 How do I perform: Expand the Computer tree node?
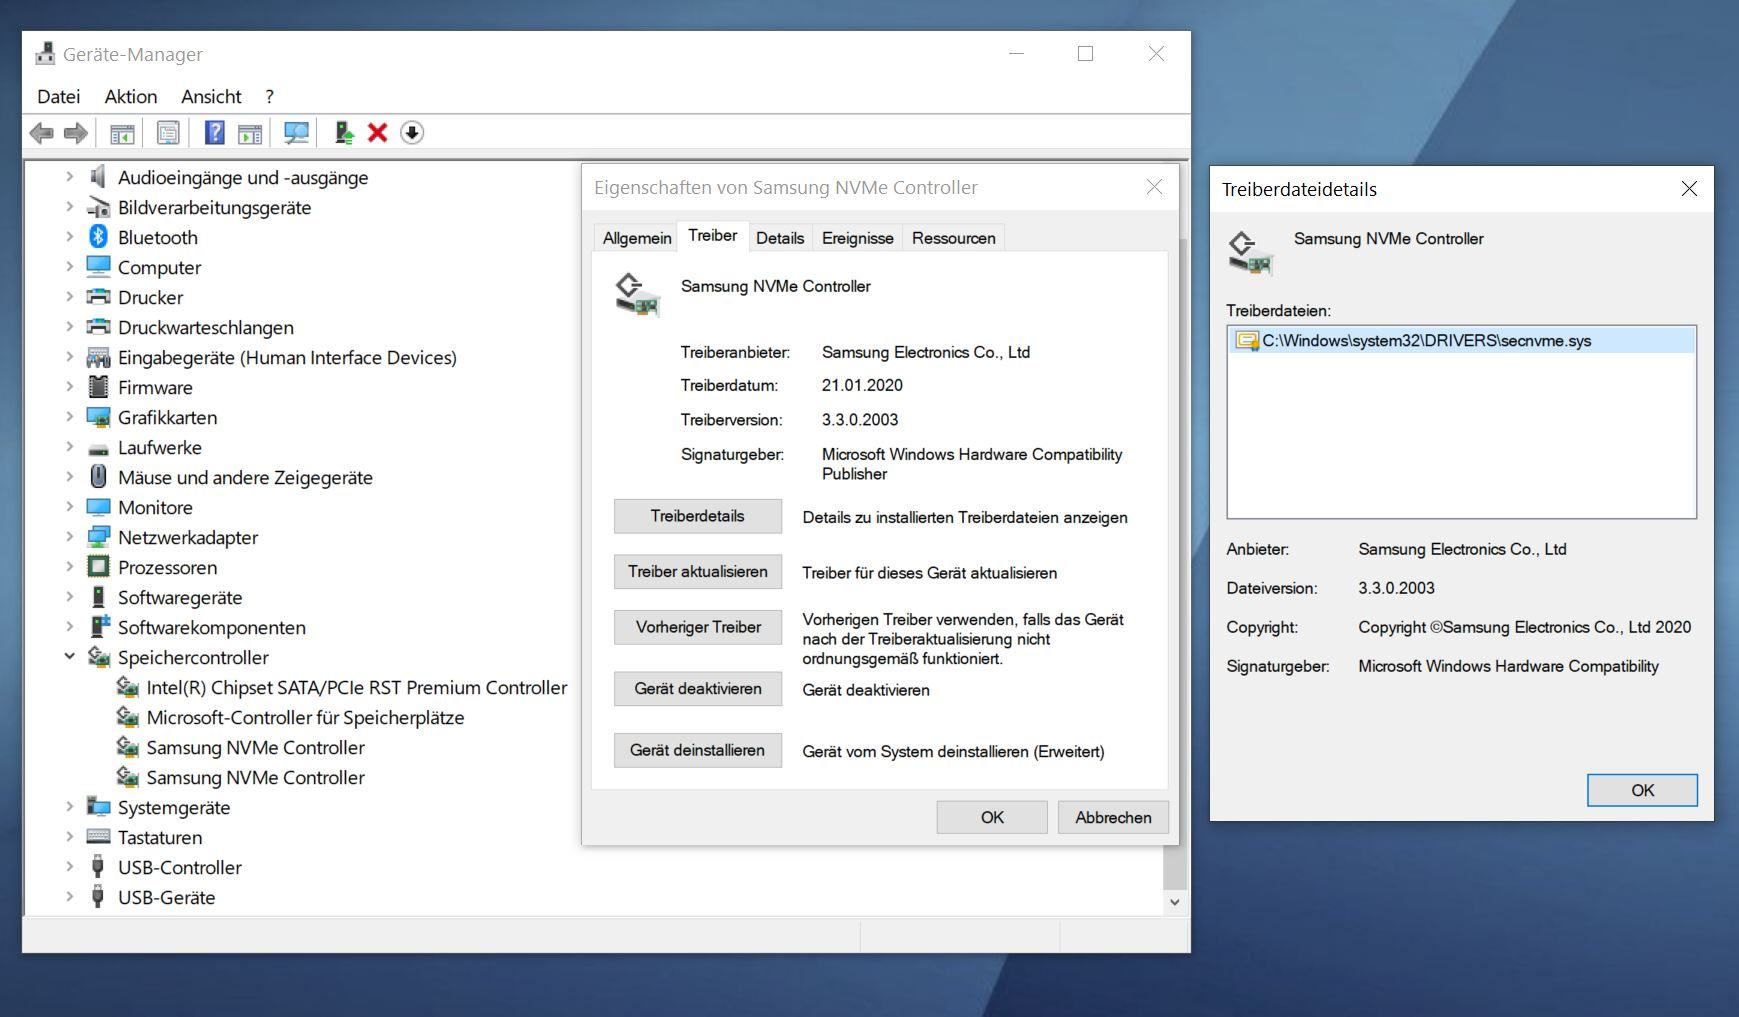pyautogui.click(x=69, y=267)
